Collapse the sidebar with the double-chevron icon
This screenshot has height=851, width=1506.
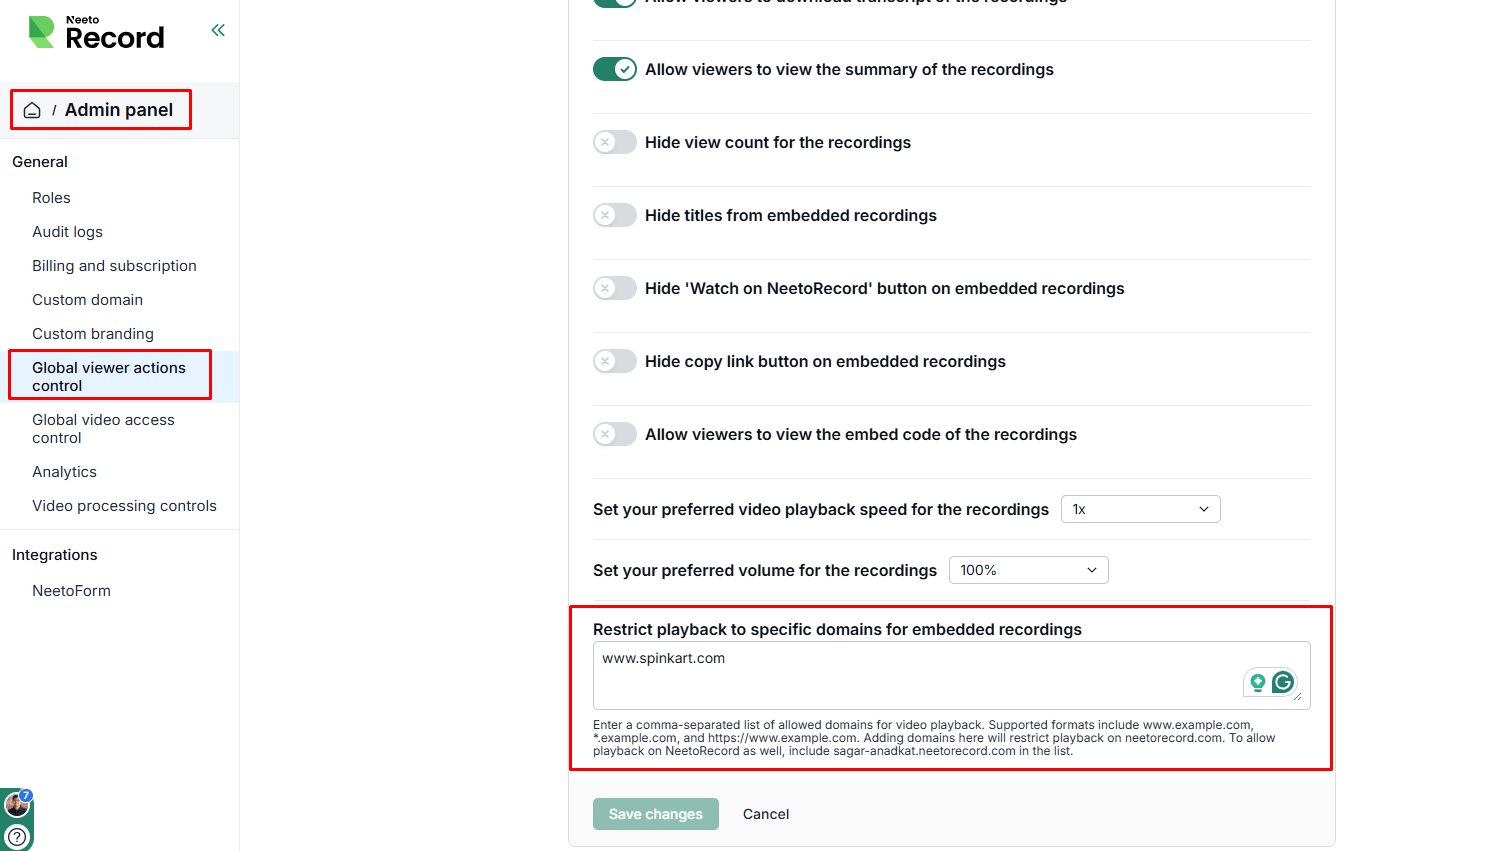point(218,30)
